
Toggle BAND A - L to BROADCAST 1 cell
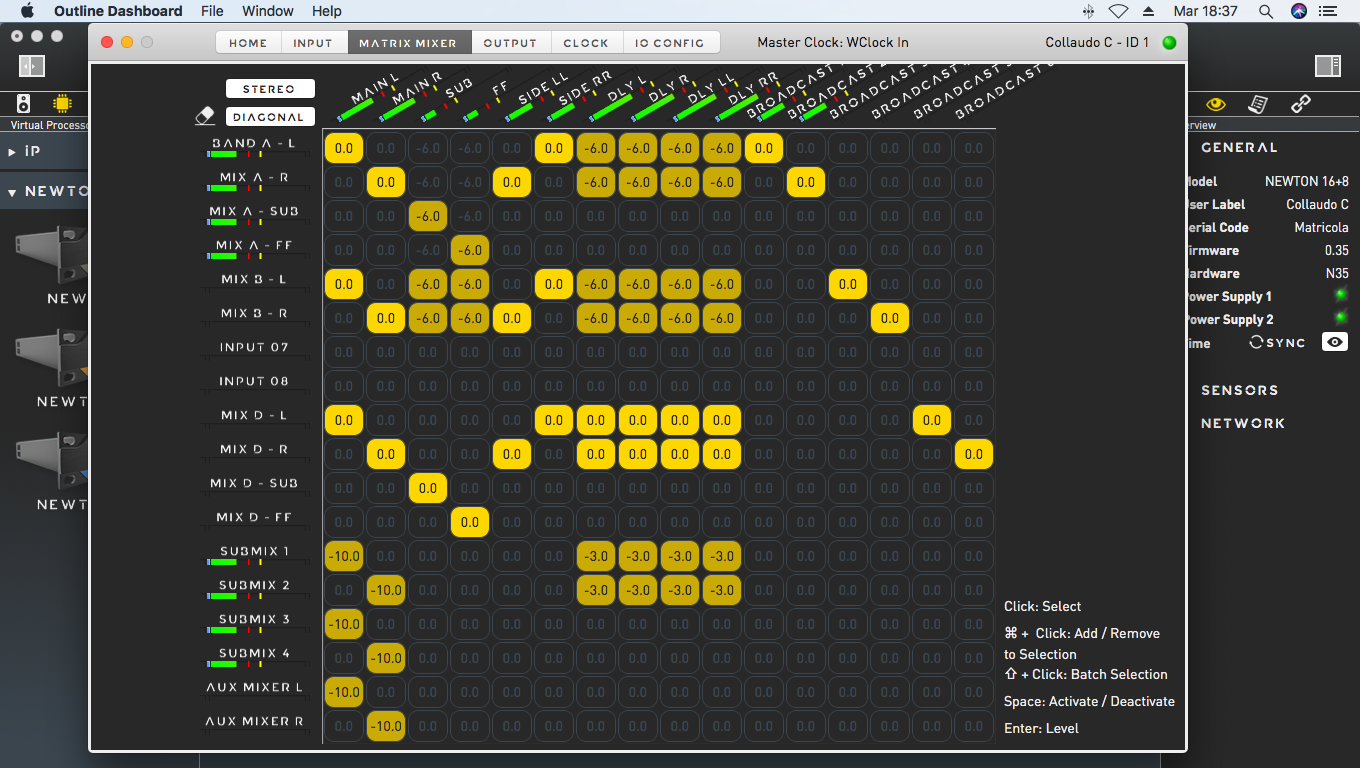[764, 148]
